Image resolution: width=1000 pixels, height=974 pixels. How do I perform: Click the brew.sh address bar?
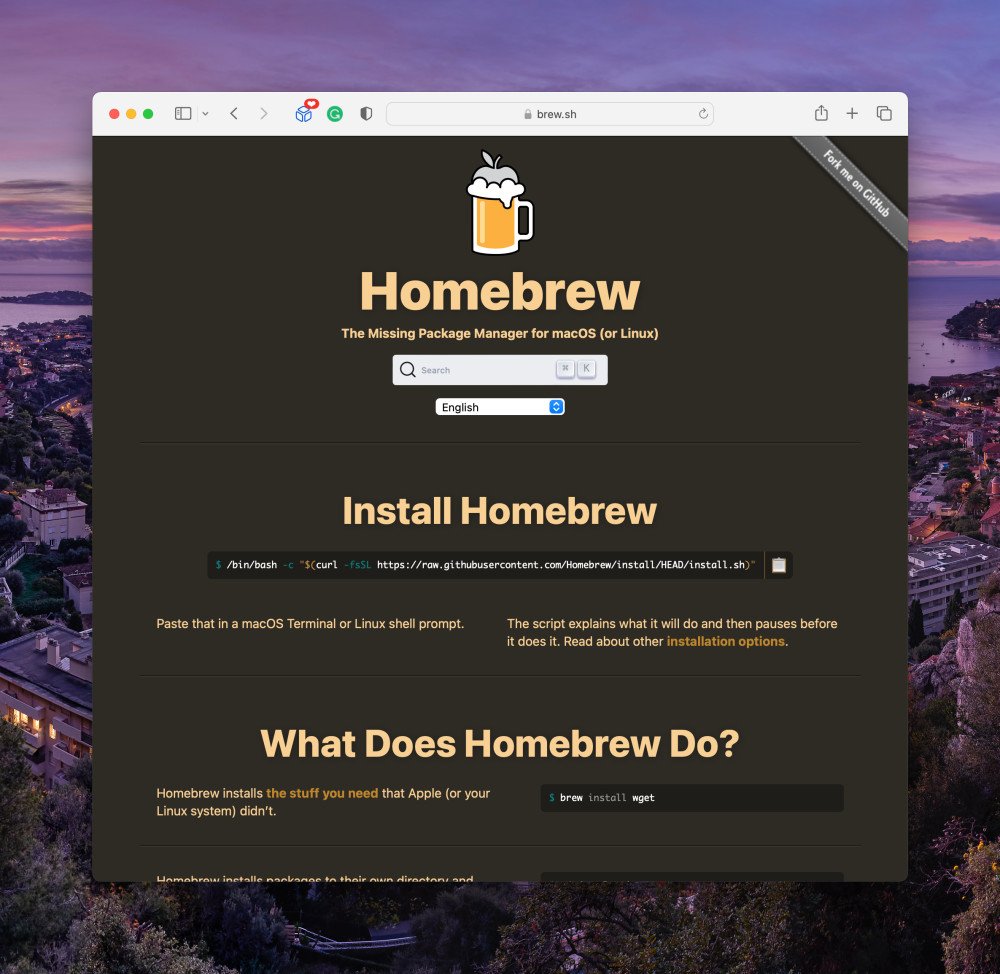tap(550, 114)
